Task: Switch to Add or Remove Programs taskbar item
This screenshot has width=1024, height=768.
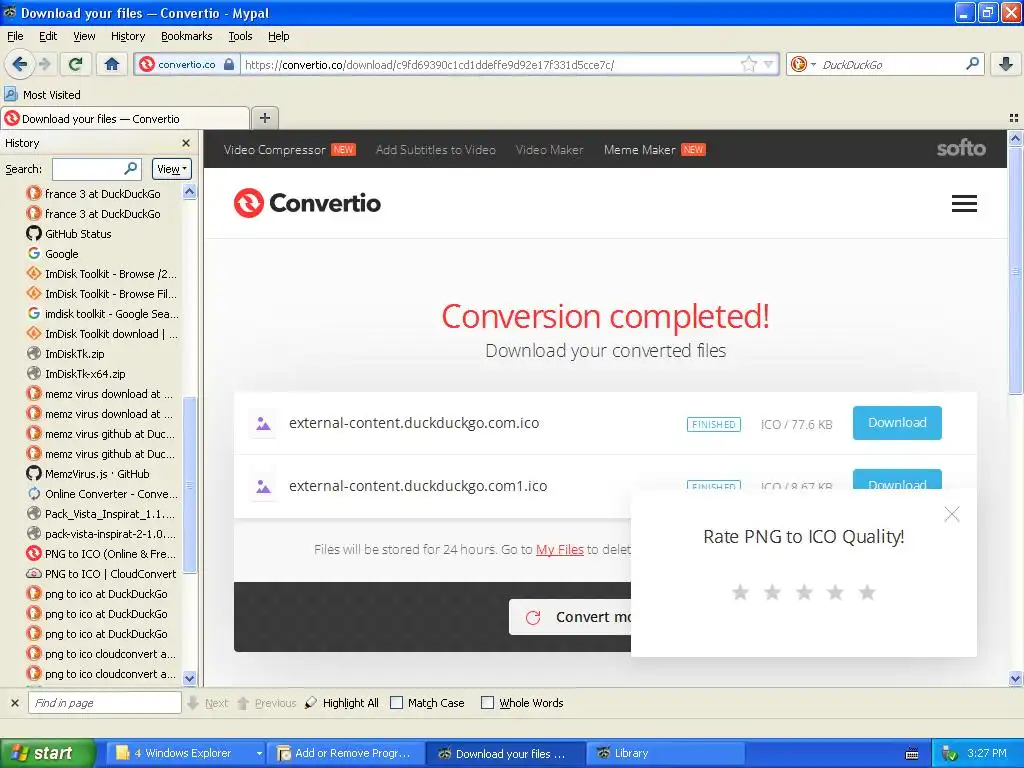Action: point(347,754)
